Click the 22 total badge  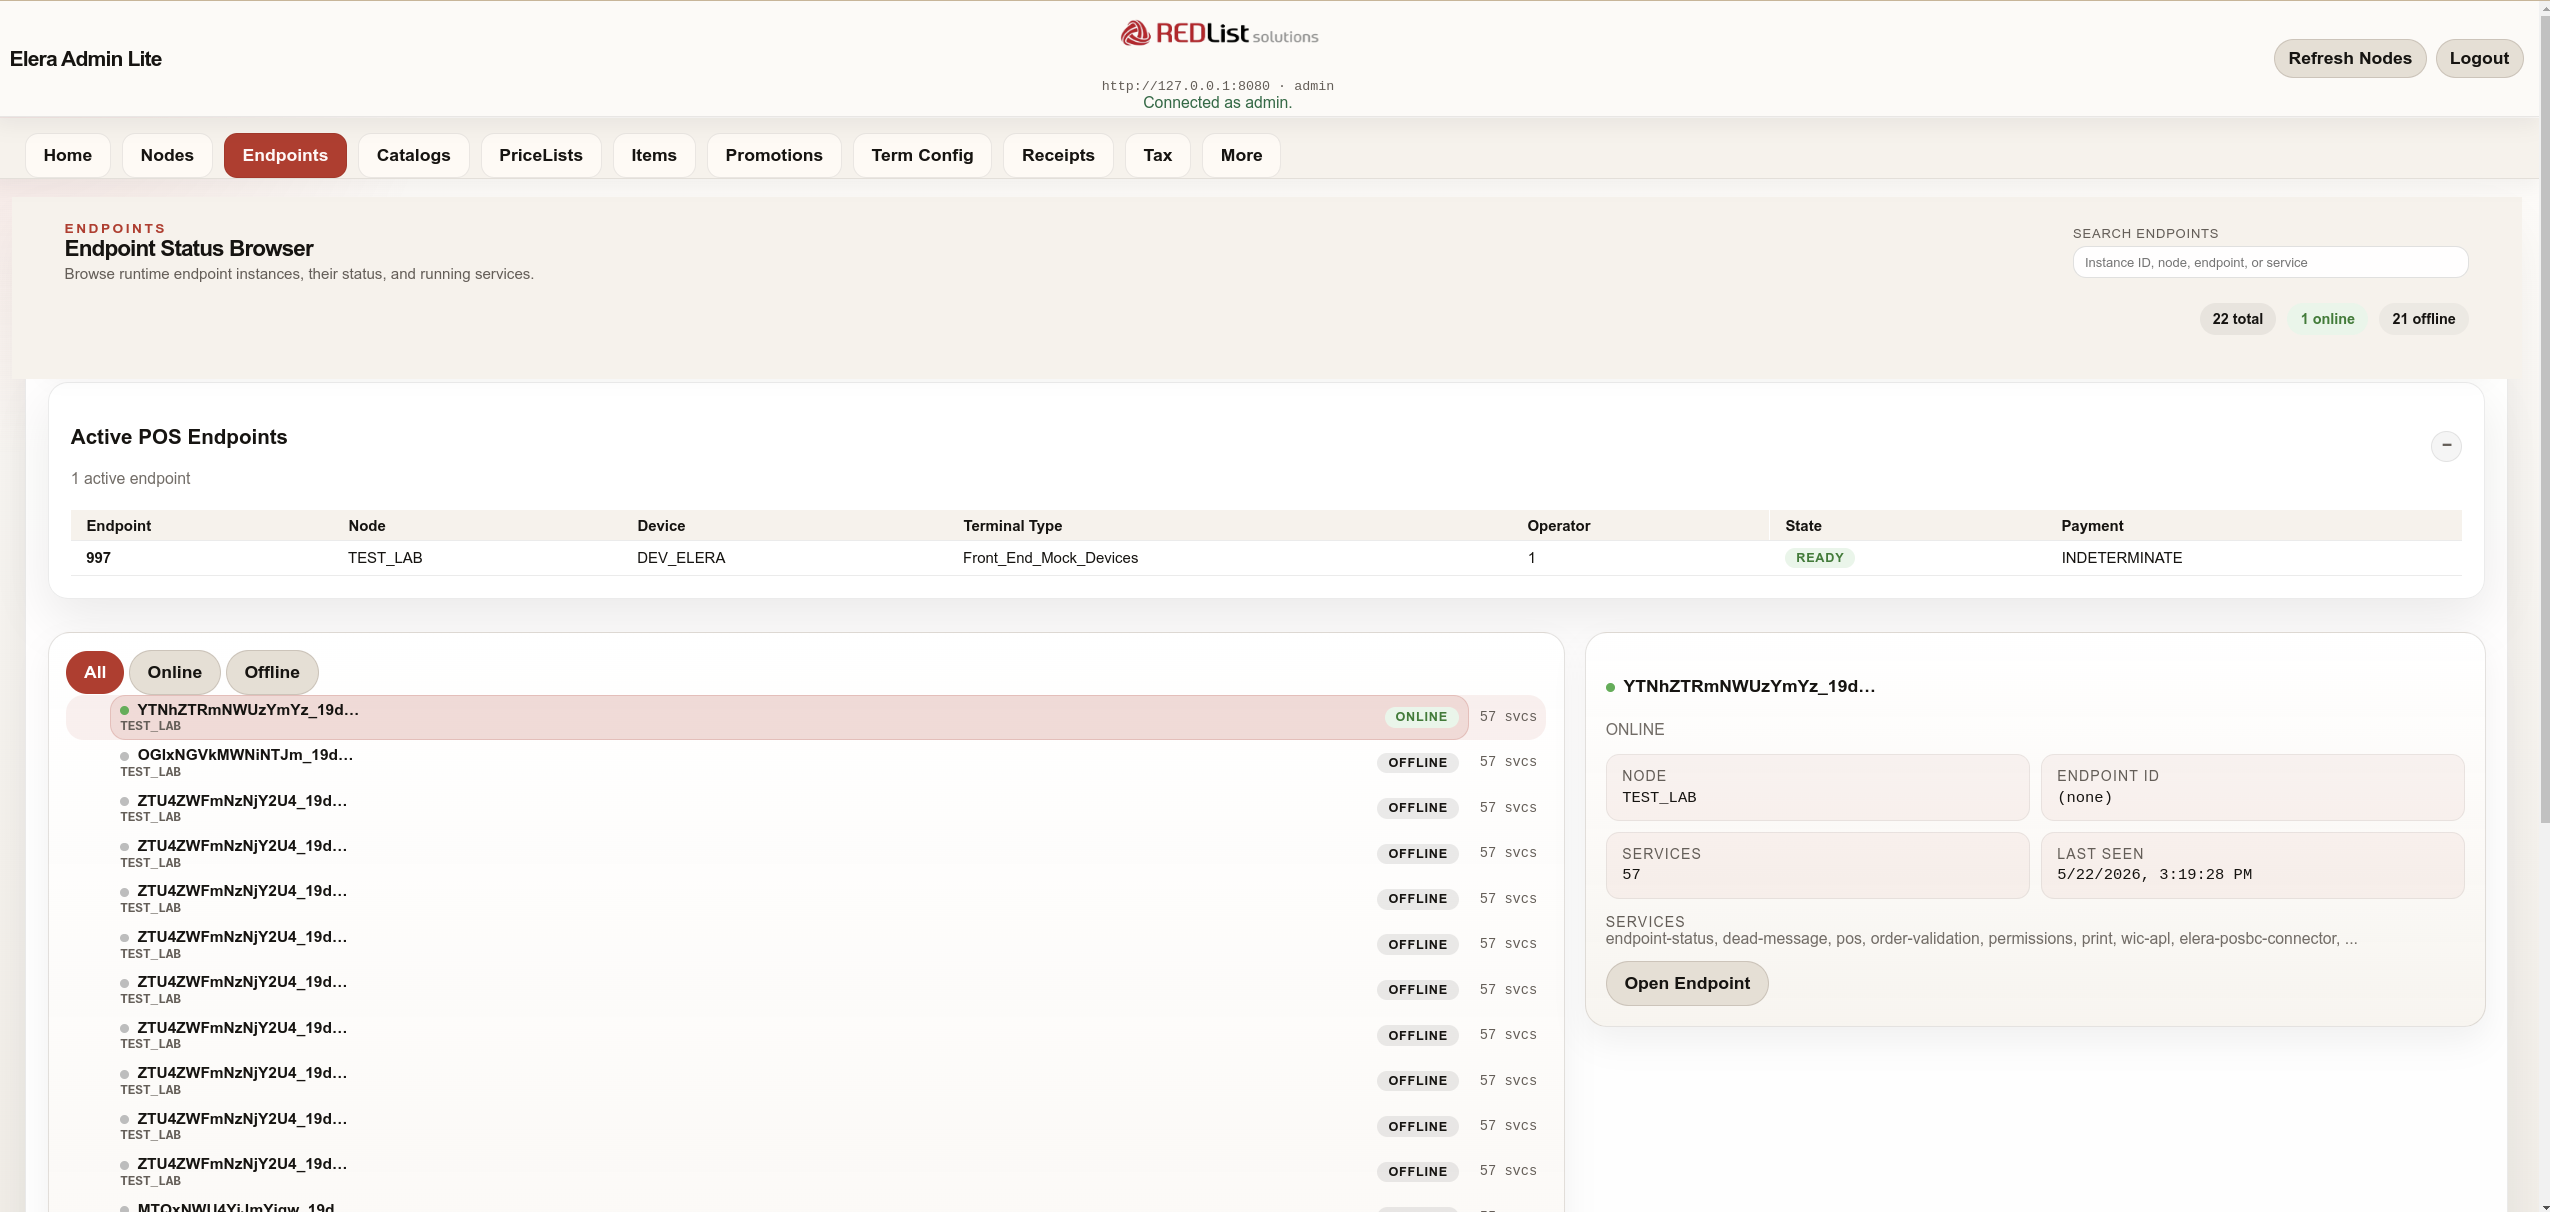click(x=2238, y=319)
